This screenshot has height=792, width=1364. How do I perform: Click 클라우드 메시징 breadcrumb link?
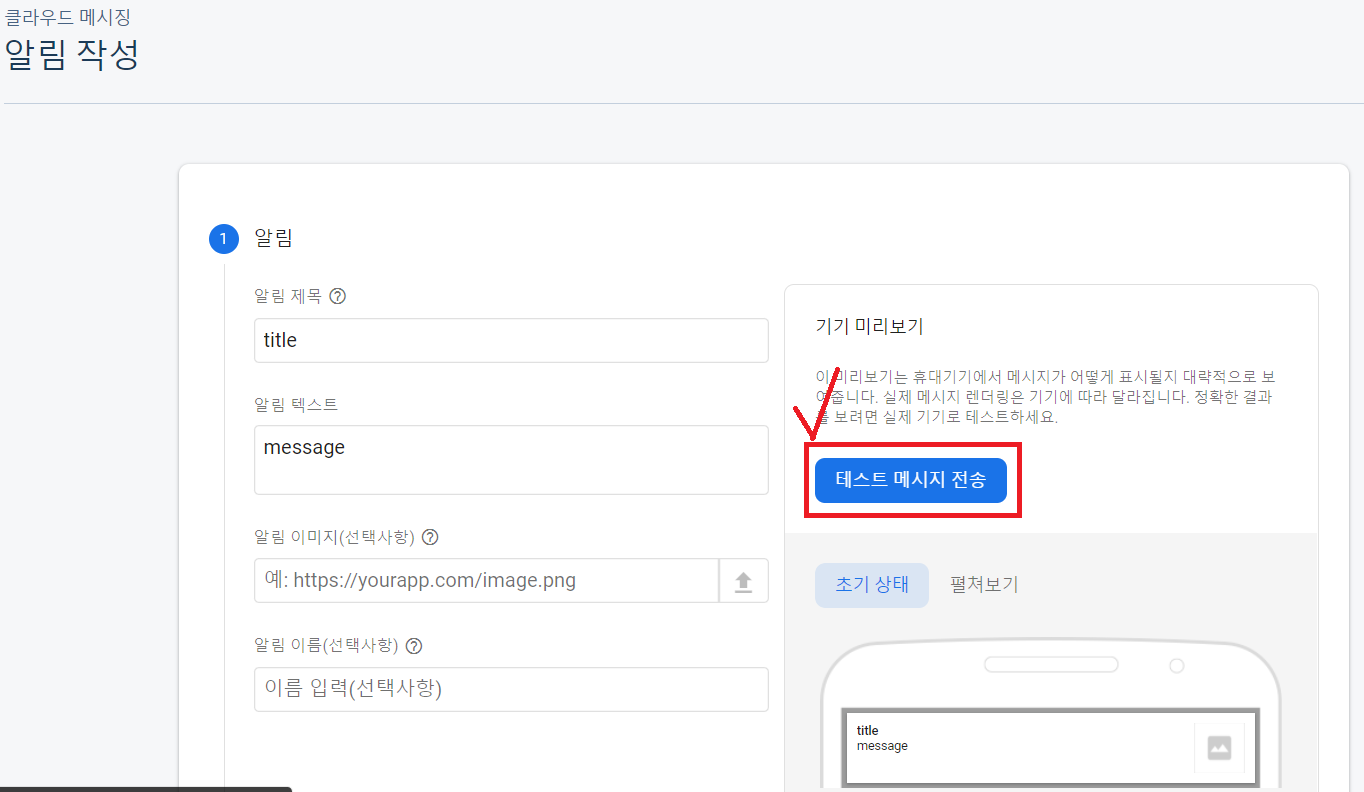68,17
